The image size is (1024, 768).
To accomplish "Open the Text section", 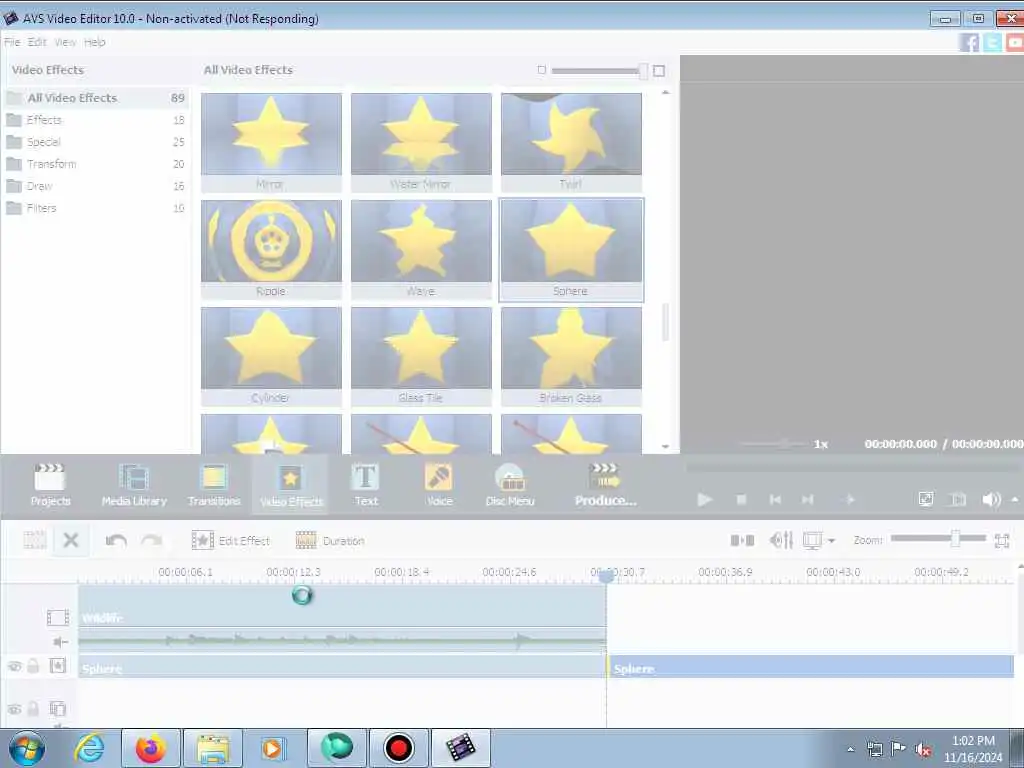I will point(366,485).
